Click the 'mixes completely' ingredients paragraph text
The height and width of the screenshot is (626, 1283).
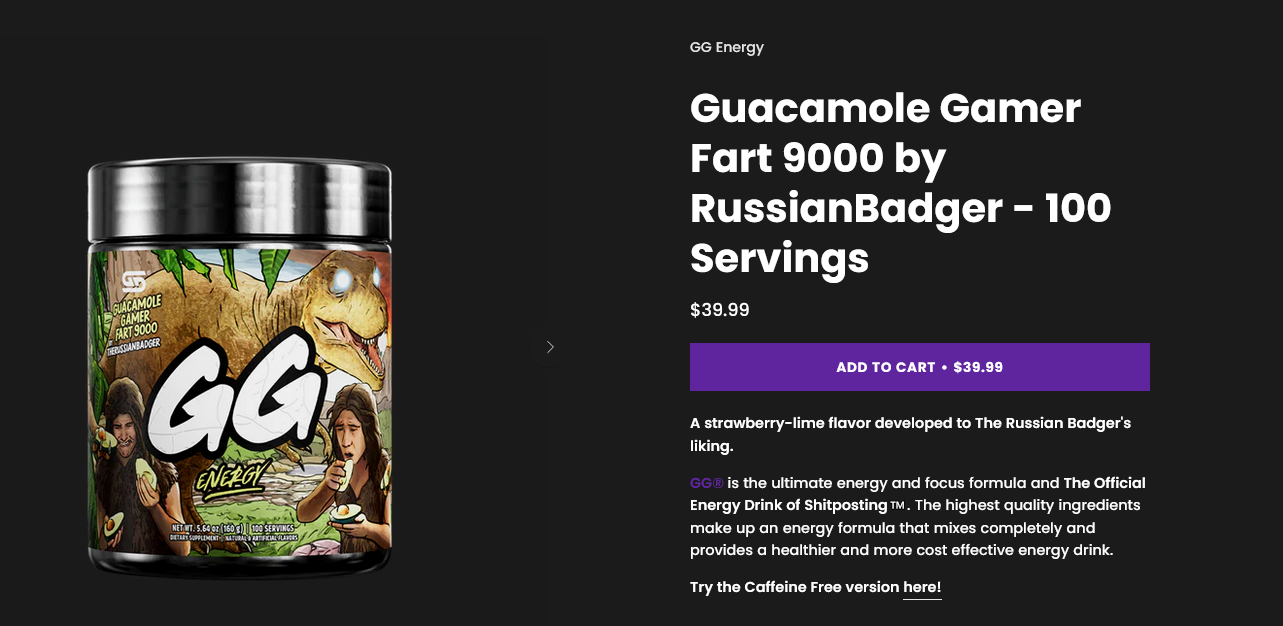(916, 527)
